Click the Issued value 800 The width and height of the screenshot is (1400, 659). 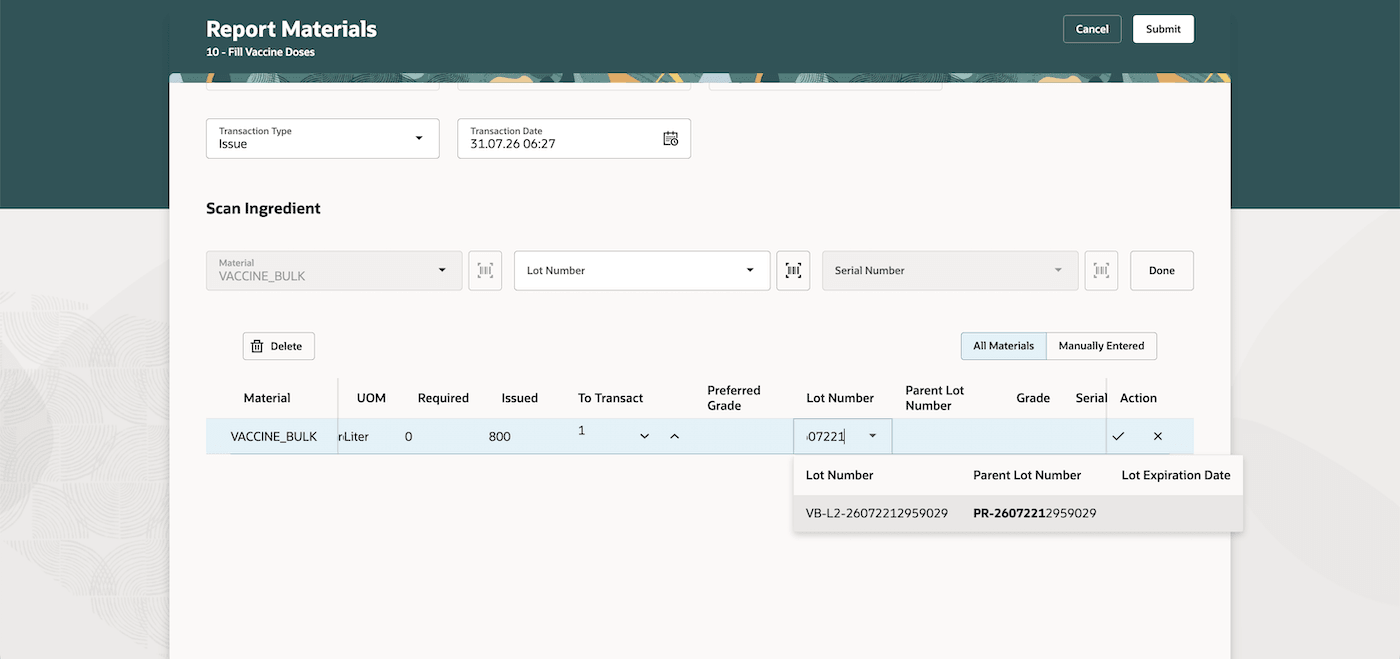(500, 436)
